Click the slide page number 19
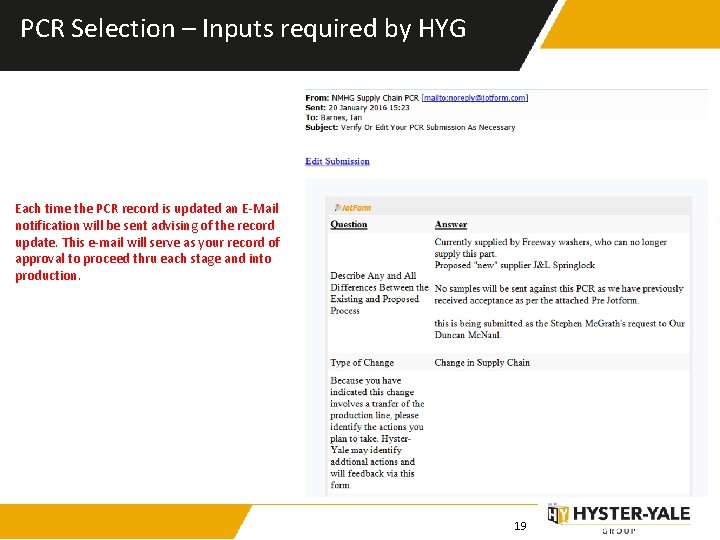720x540 pixels. click(520, 526)
